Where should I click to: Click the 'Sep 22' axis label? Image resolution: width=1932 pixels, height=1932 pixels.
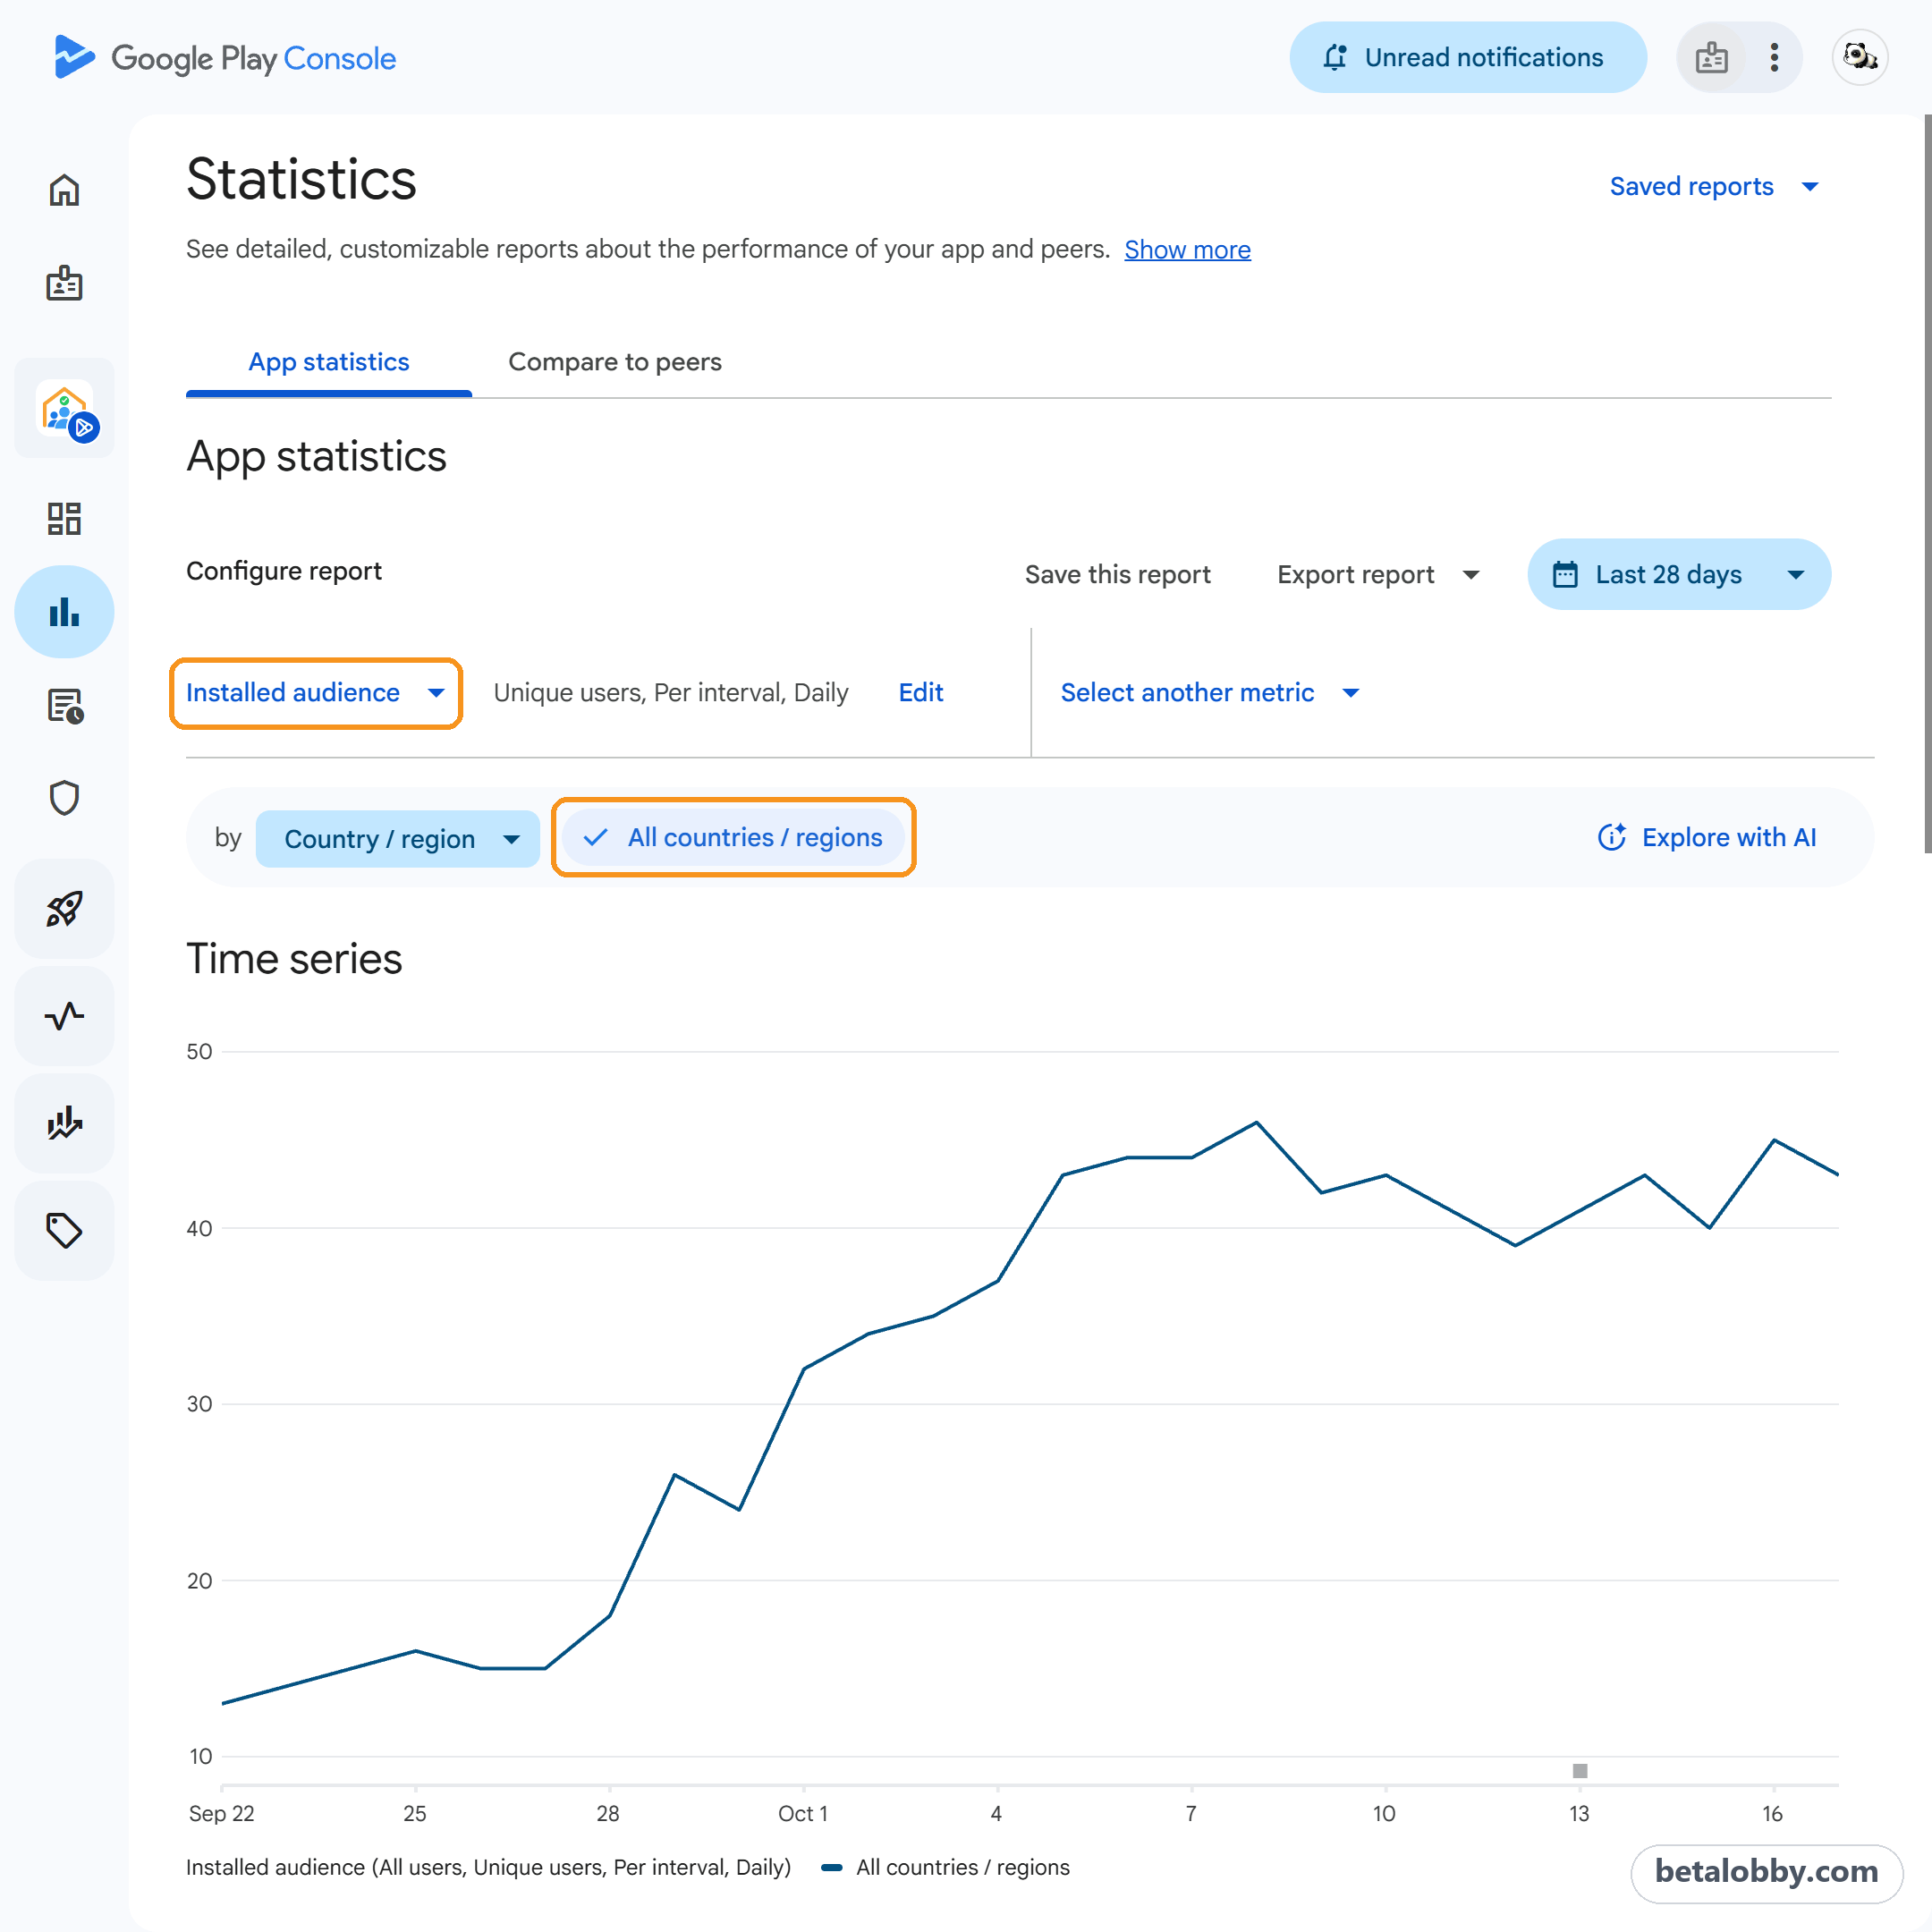click(221, 1813)
